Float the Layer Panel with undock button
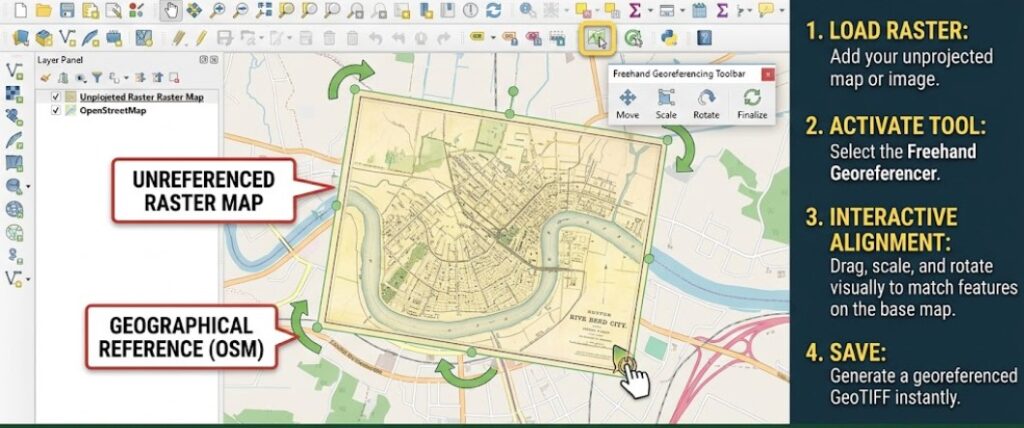Viewport: 1024px width, 428px height. click(x=203, y=59)
